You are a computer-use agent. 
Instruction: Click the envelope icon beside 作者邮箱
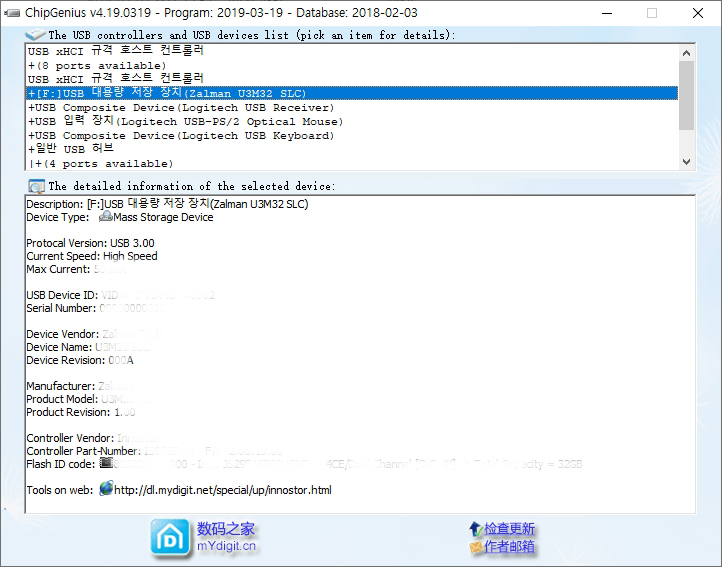point(476,547)
